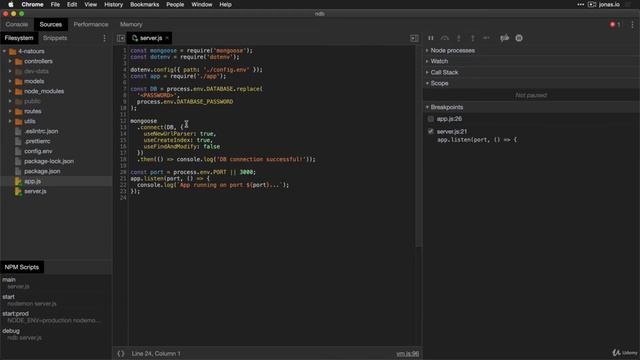Click the screen recording menu bar icon
The image size is (640, 360).
coord(592,4)
